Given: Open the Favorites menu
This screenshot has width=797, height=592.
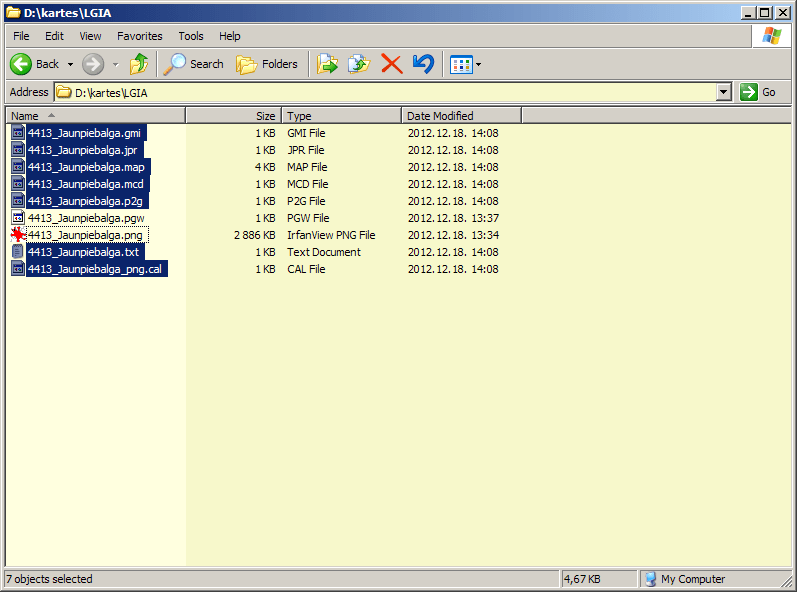Looking at the screenshot, I should pyautogui.click(x=140, y=36).
